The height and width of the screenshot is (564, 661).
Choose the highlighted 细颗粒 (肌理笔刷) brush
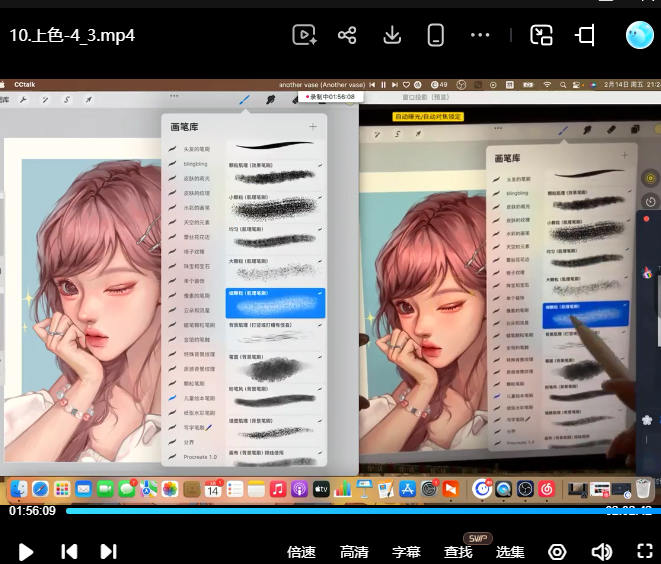[275, 303]
